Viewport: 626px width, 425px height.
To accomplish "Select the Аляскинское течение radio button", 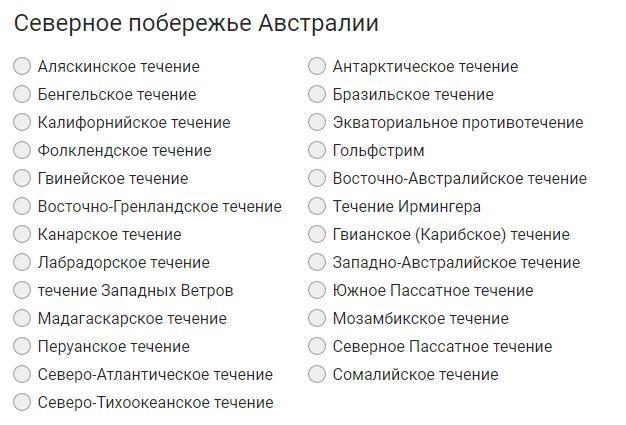I will coord(22,66).
